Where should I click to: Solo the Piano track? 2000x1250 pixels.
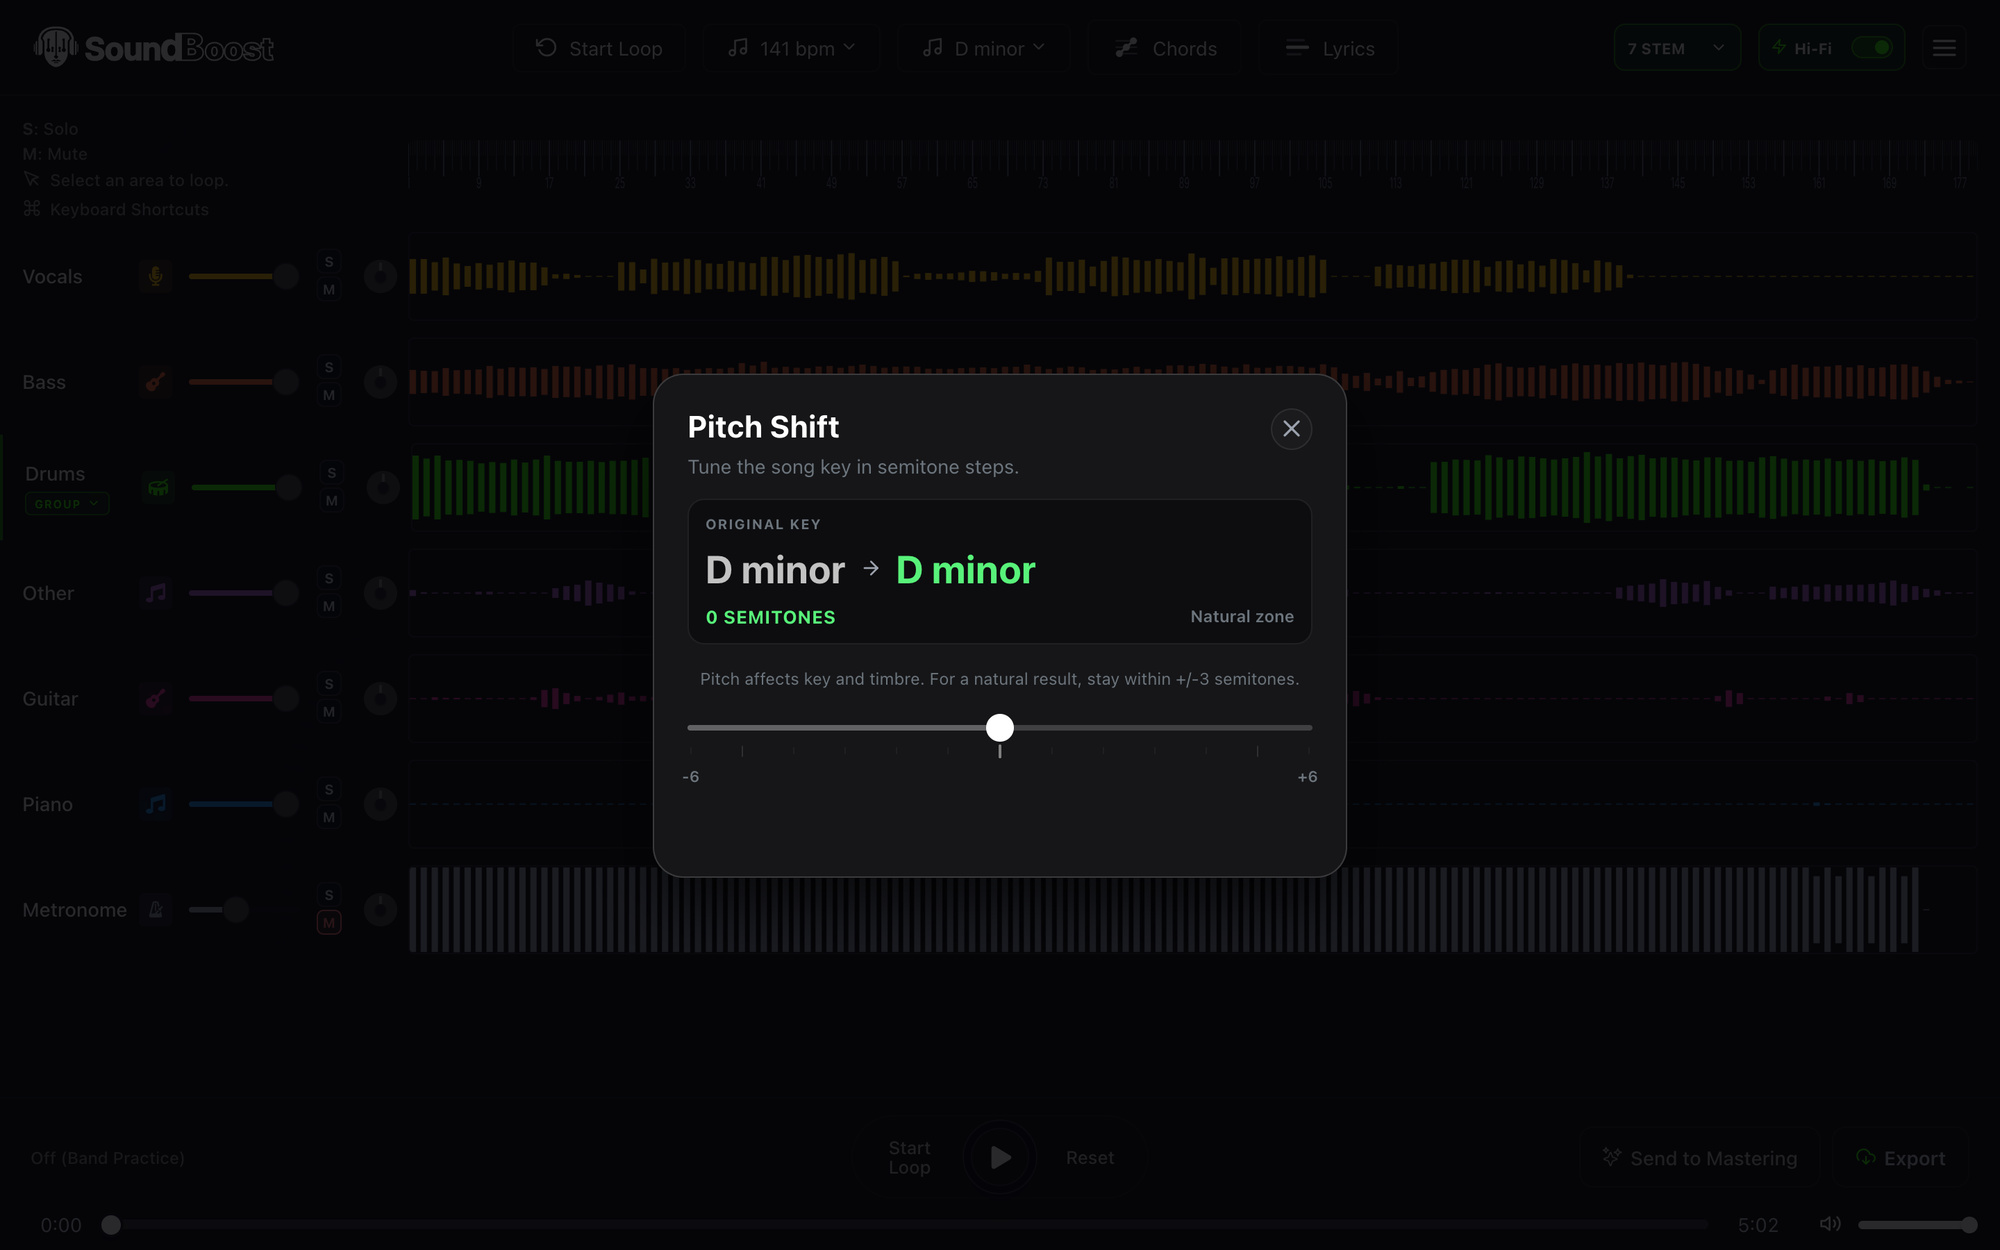(x=329, y=790)
